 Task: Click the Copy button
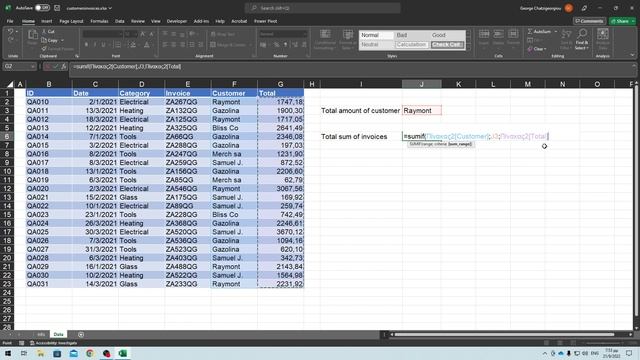point(50,40)
